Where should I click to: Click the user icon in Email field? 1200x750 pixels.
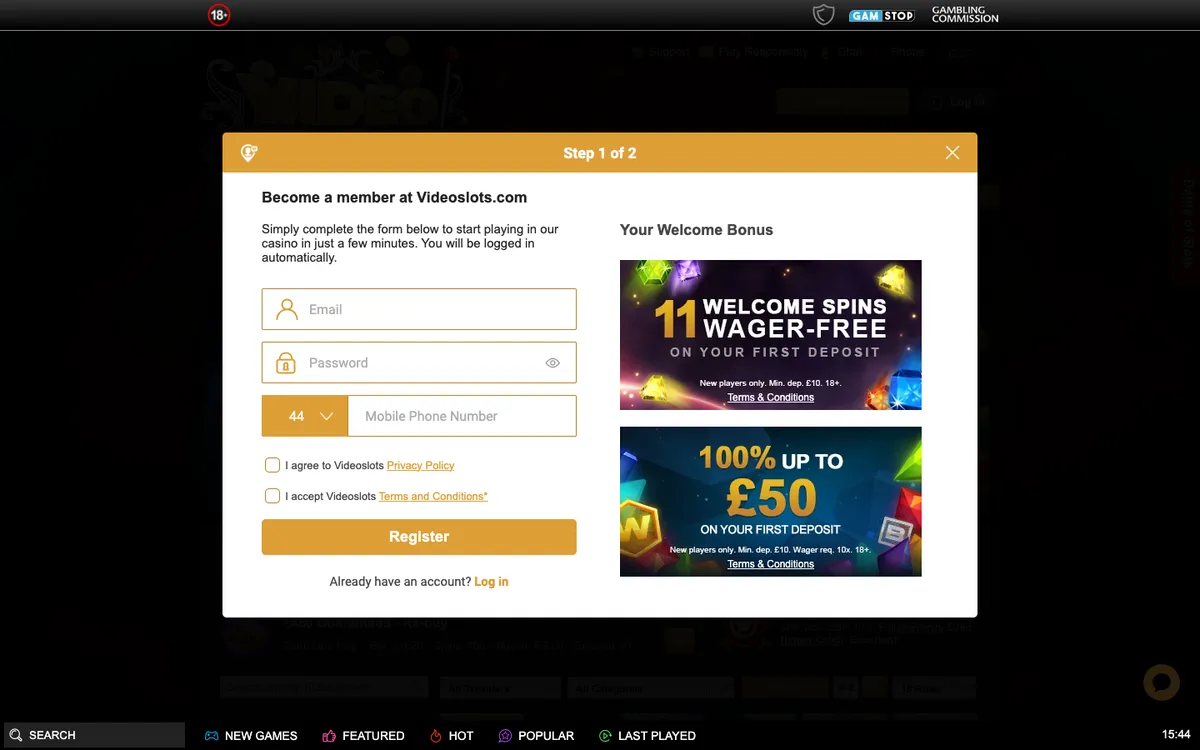pos(287,309)
